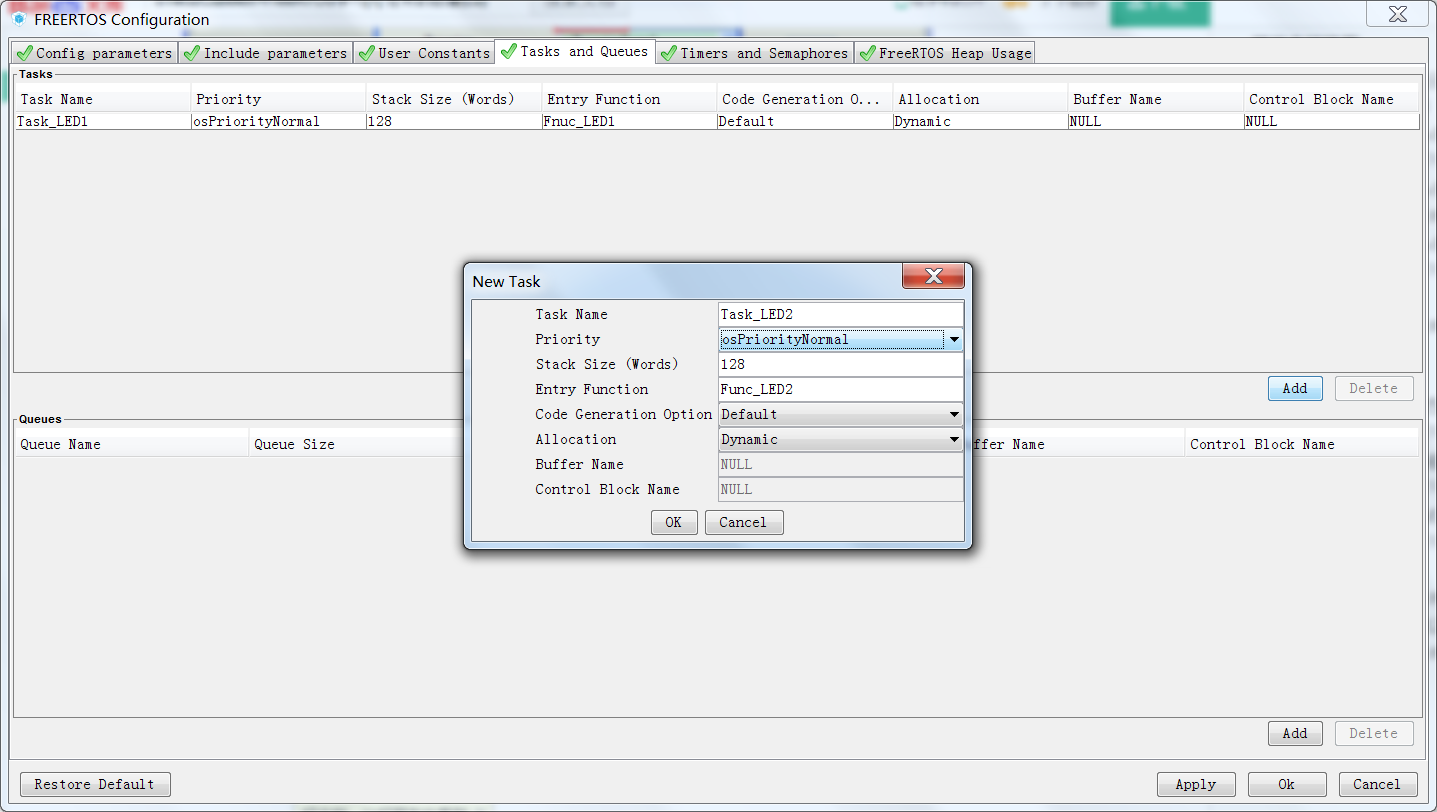The height and width of the screenshot is (812, 1437).
Task: Click the Queue Size column header
Action: (x=357, y=444)
